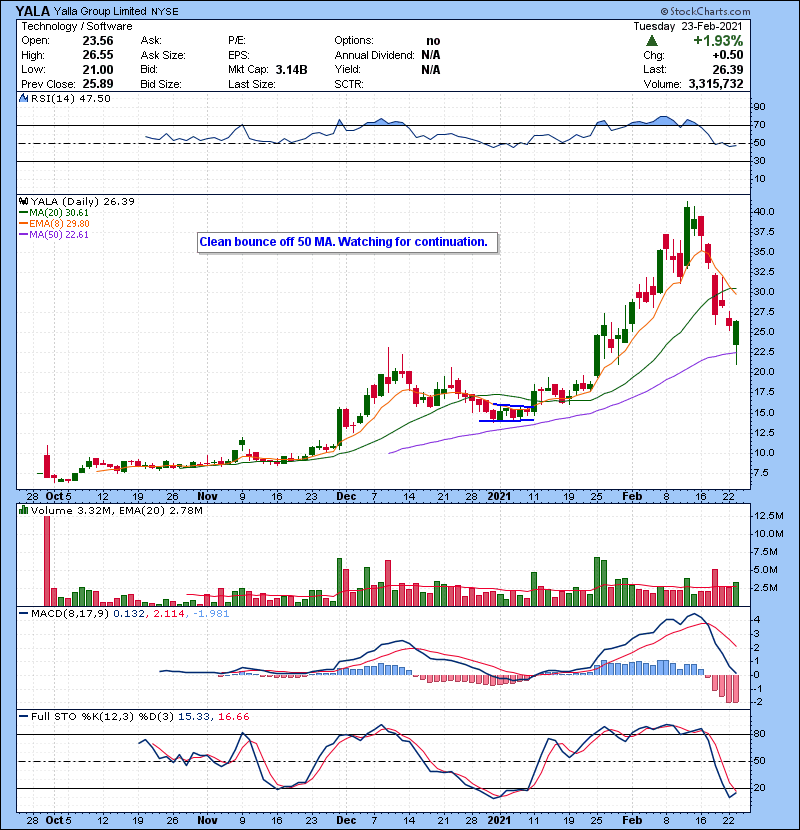Click the RSI 70 level label
Image resolution: width=800 pixels, height=830 pixels.
(x=759, y=125)
